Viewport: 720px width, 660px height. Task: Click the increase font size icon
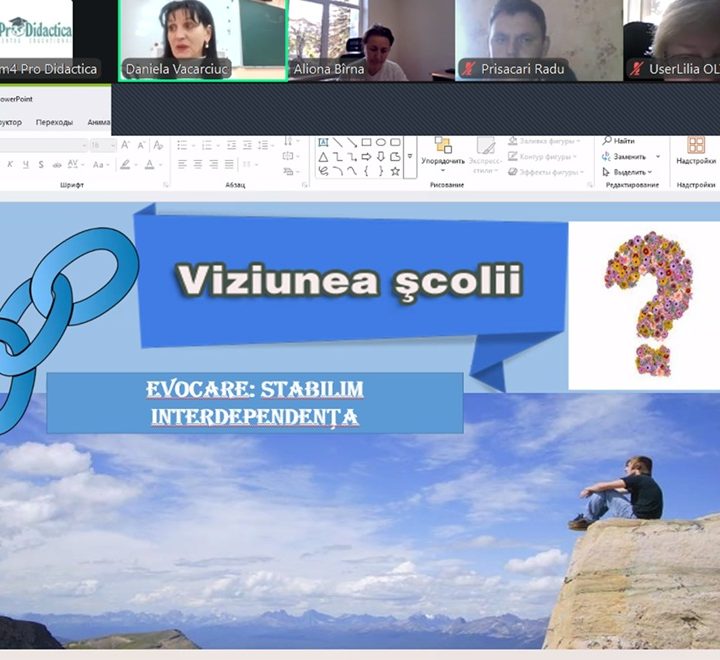click(x=126, y=145)
